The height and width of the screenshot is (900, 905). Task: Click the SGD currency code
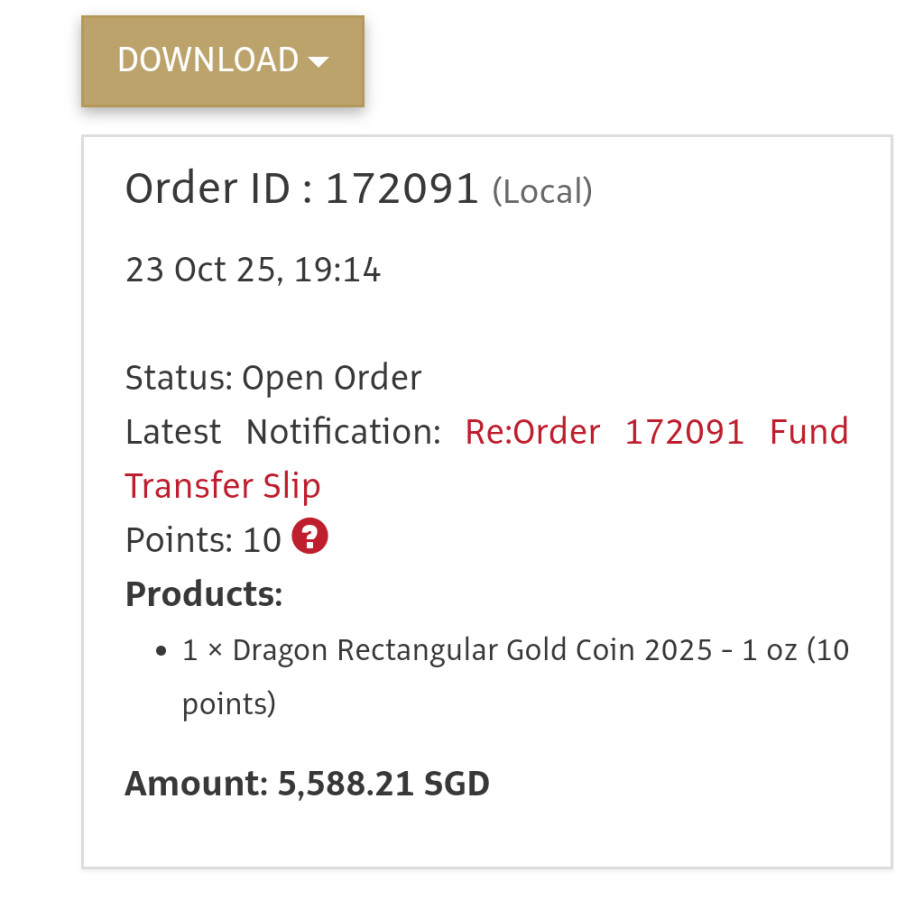457,783
